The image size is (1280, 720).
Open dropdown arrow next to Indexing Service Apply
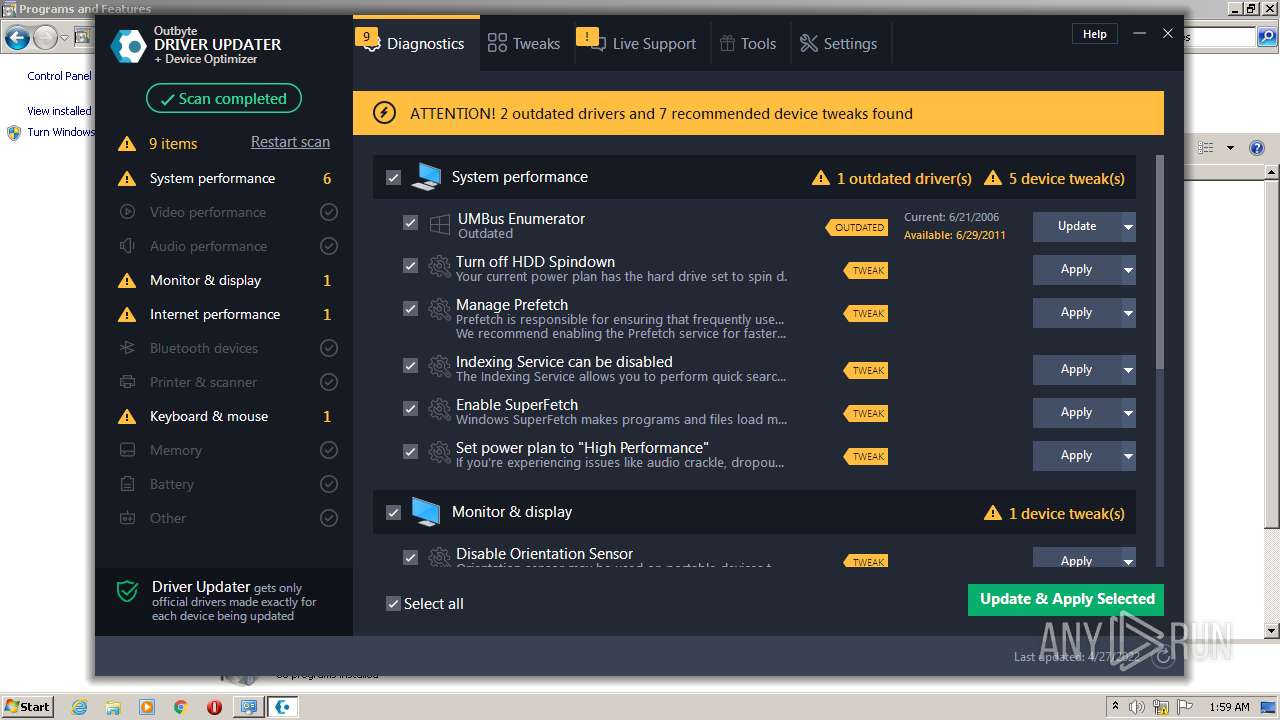pyautogui.click(x=1128, y=370)
